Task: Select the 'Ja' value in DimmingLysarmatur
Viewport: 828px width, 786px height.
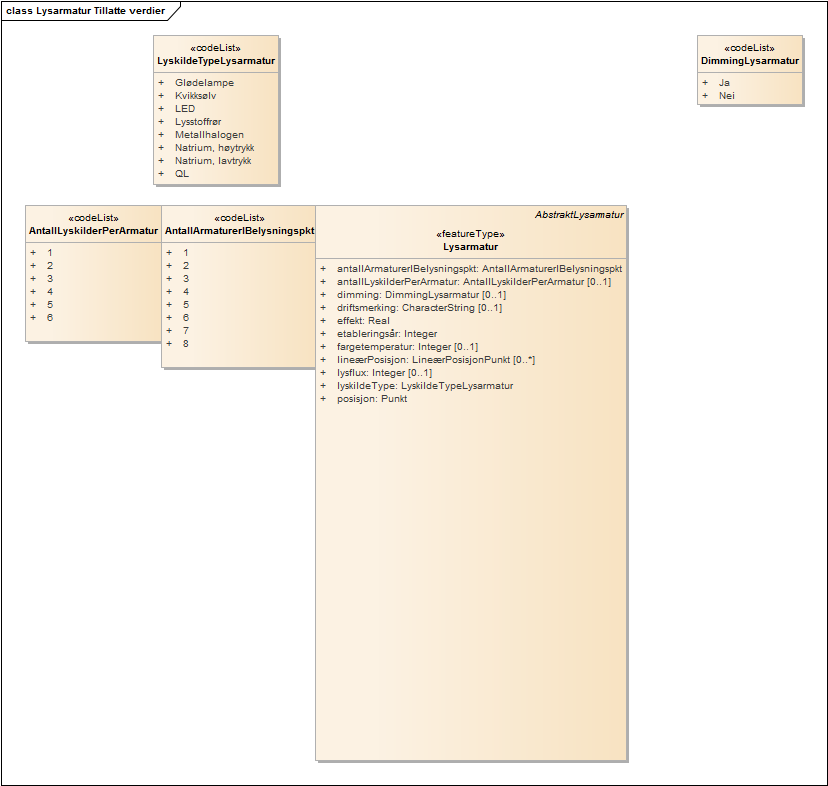Action: 724,83
